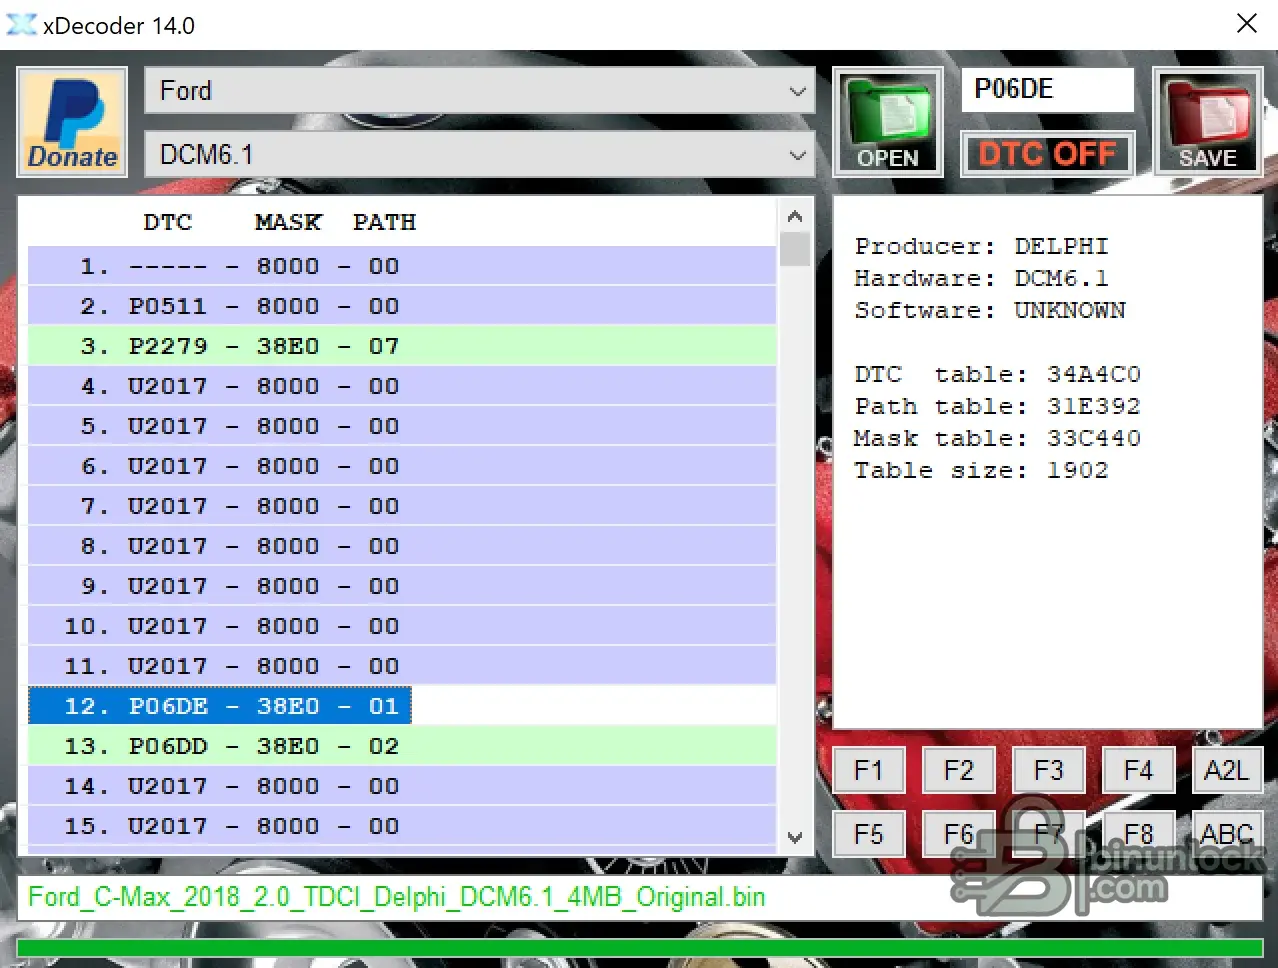Screen dimensions: 1278x968
Task: Click the loaded file name Ford_C-Max bin
Action: pyautogui.click(x=396, y=897)
